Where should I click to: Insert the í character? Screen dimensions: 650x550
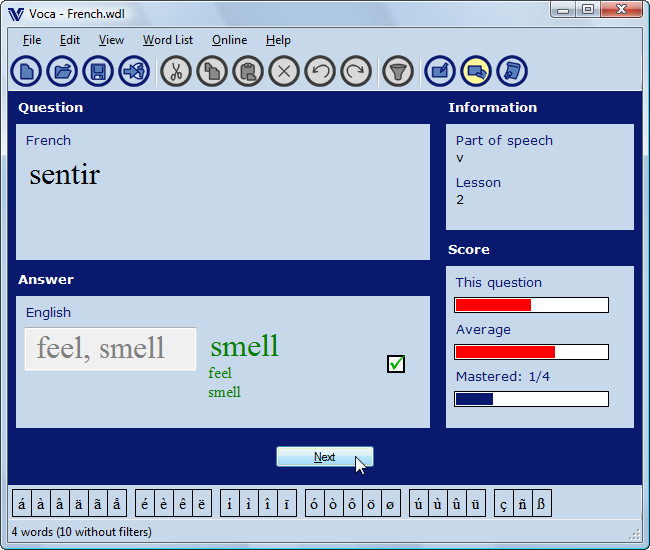pyautogui.click(x=229, y=503)
